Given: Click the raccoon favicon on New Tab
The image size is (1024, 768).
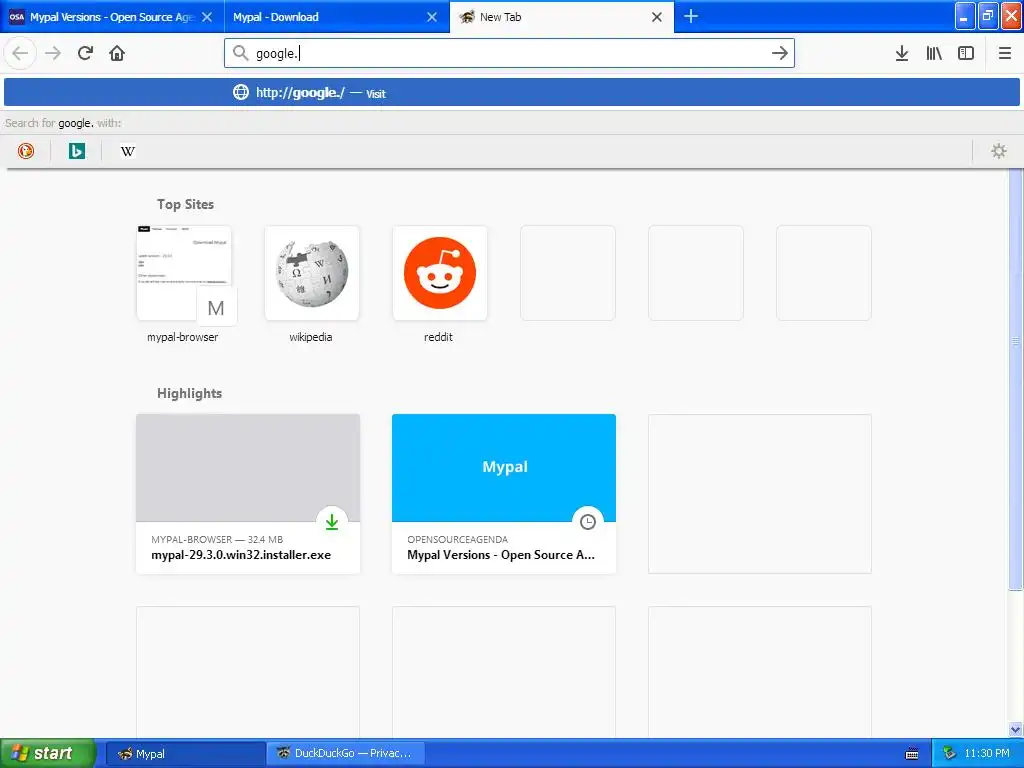Looking at the screenshot, I should pyautogui.click(x=466, y=17).
